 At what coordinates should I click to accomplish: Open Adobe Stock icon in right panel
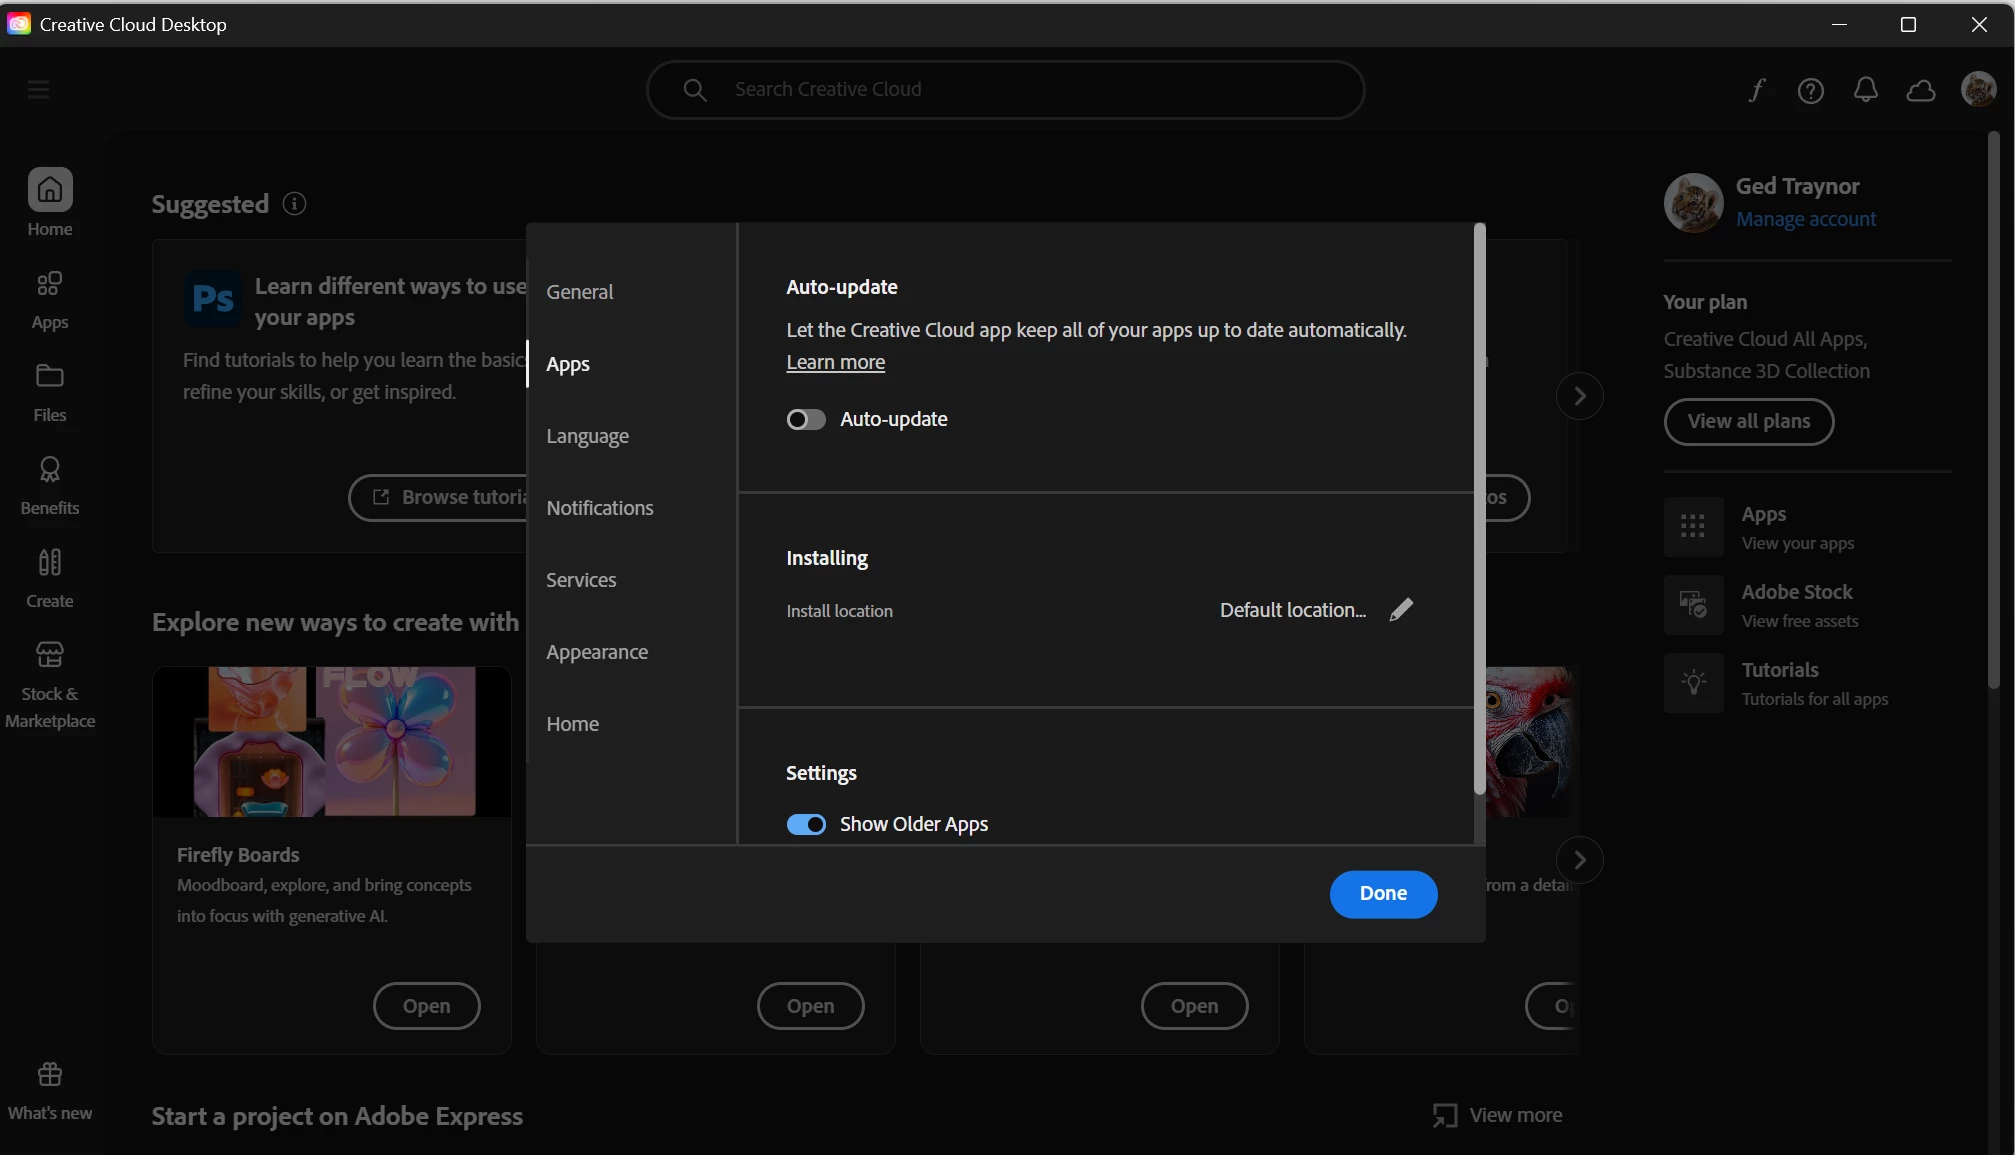tap(1693, 604)
